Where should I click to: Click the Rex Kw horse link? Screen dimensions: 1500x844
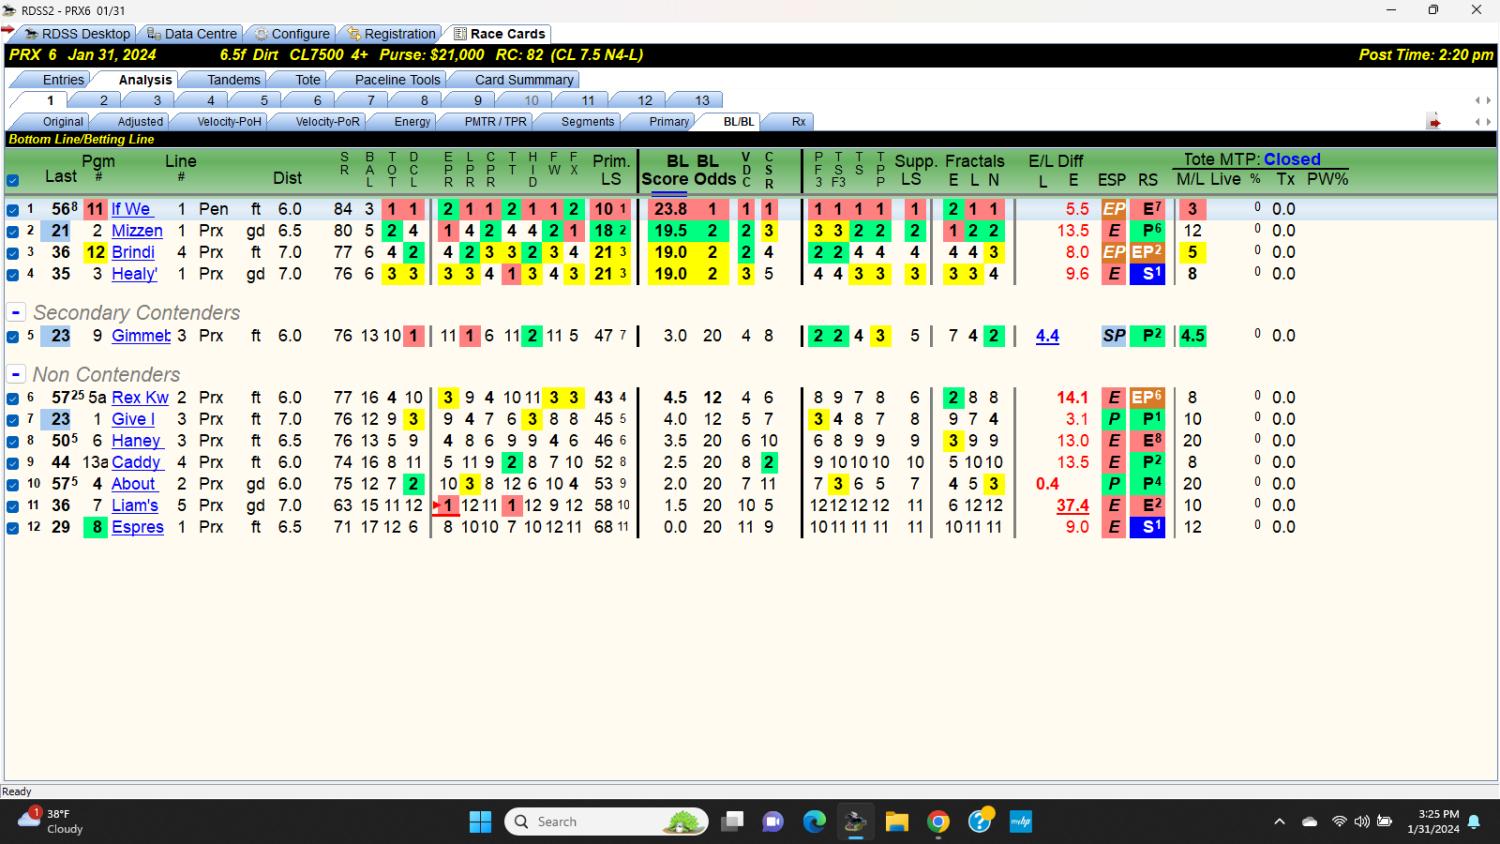point(140,397)
